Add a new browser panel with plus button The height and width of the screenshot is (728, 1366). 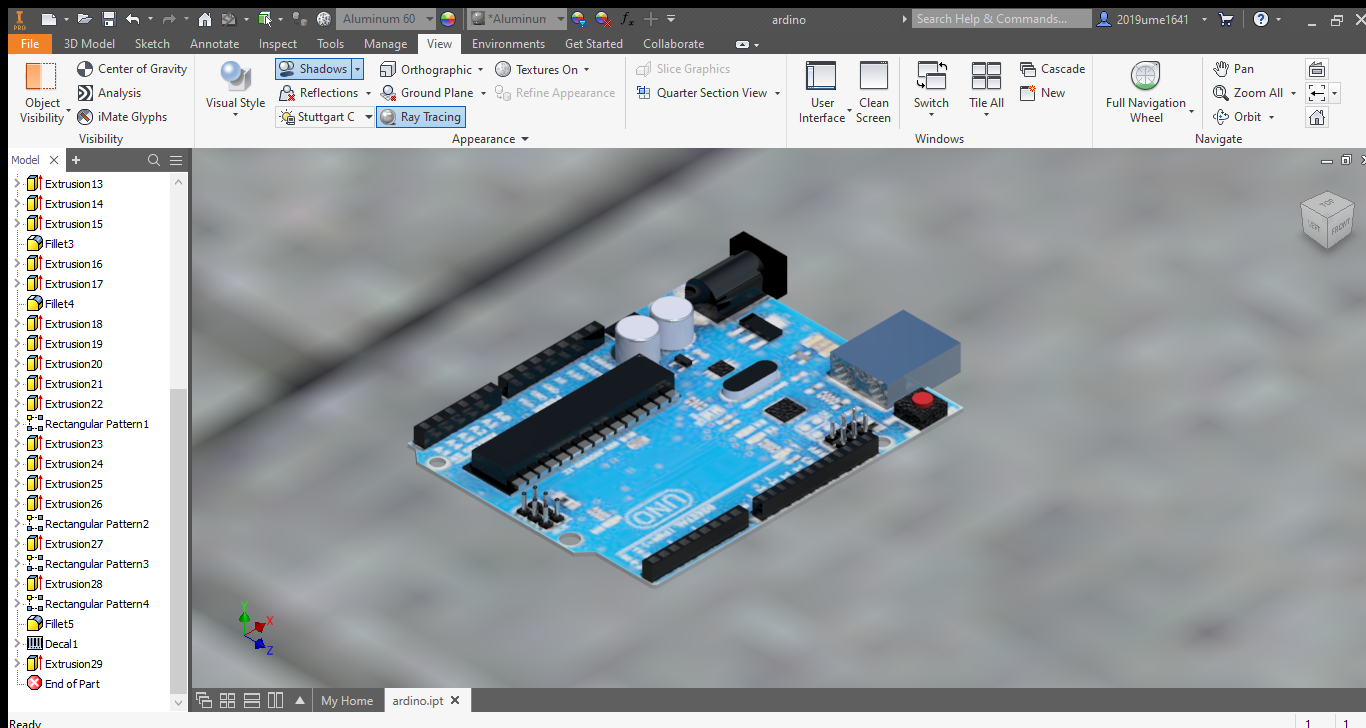click(76, 160)
